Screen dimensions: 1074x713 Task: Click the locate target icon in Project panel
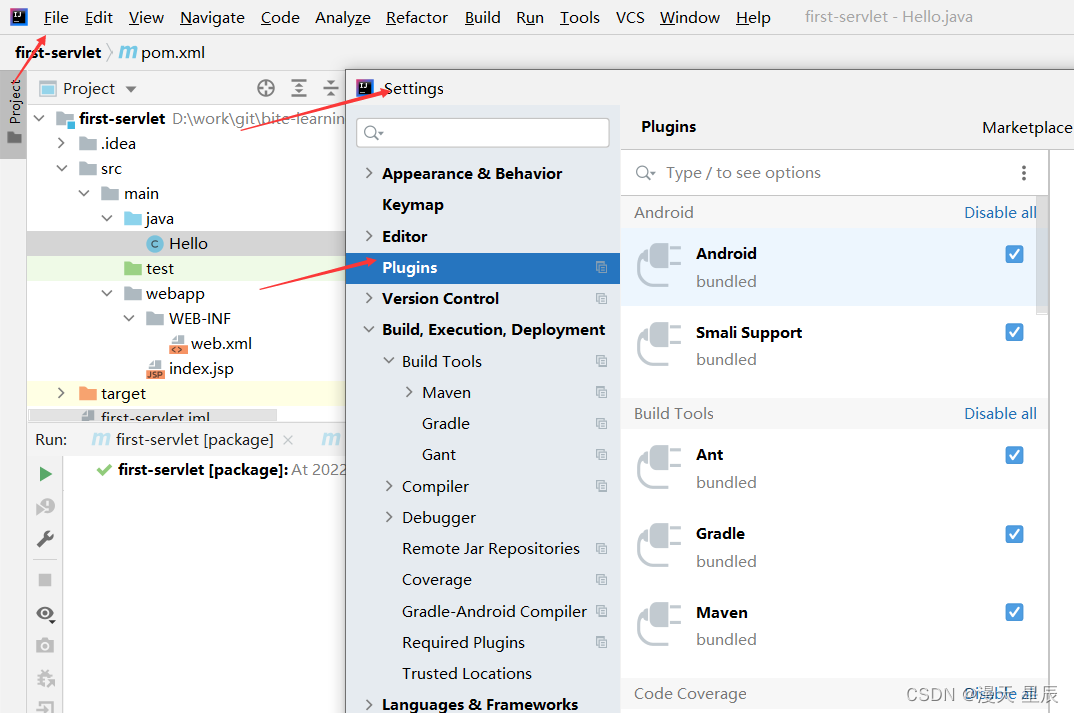(266, 88)
